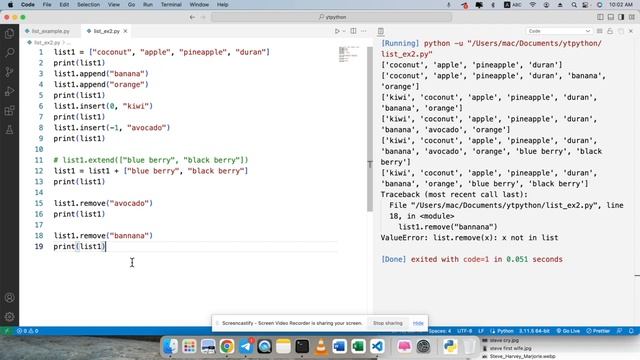Open the Help menu

[x=222, y=4]
